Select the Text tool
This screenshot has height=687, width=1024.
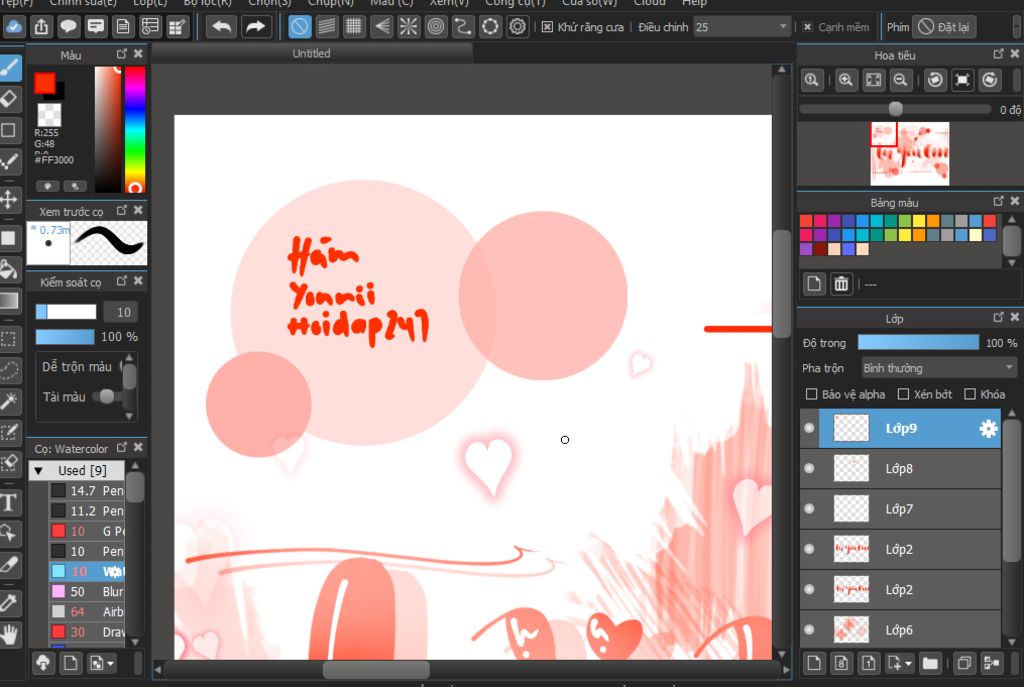tap(9, 502)
